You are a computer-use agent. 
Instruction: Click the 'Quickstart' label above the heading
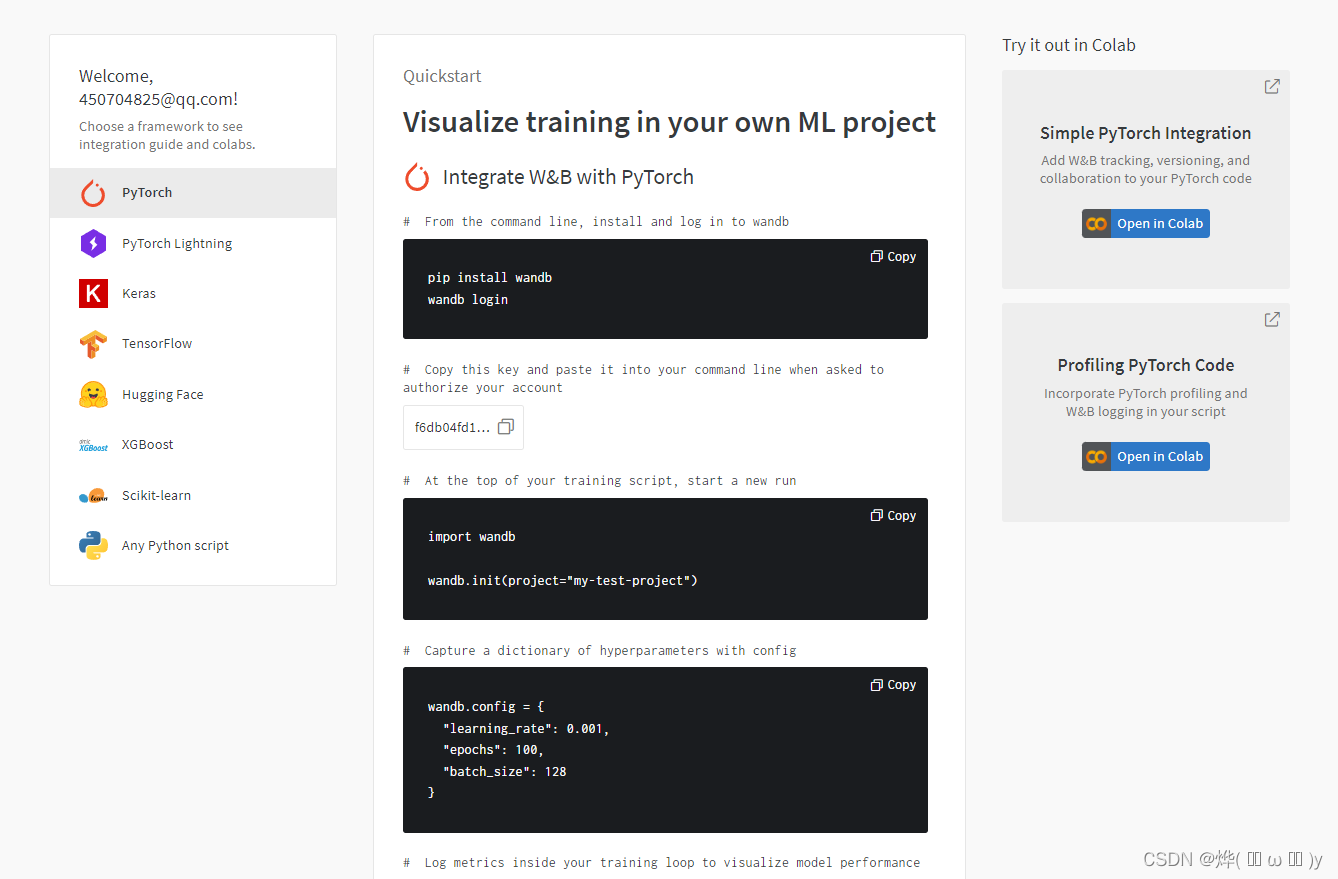[442, 76]
